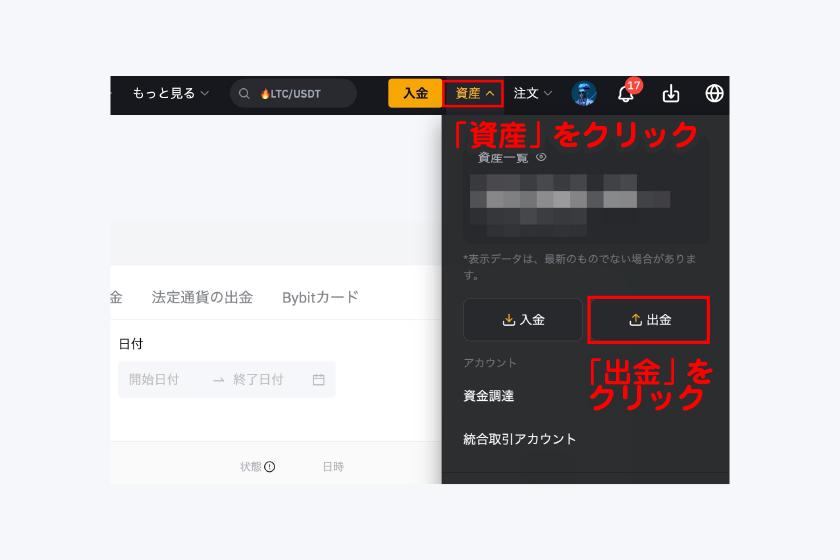Expand the 注文 dropdown
Image resolution: width=840 pixels, height=560 pixels.
532,93
